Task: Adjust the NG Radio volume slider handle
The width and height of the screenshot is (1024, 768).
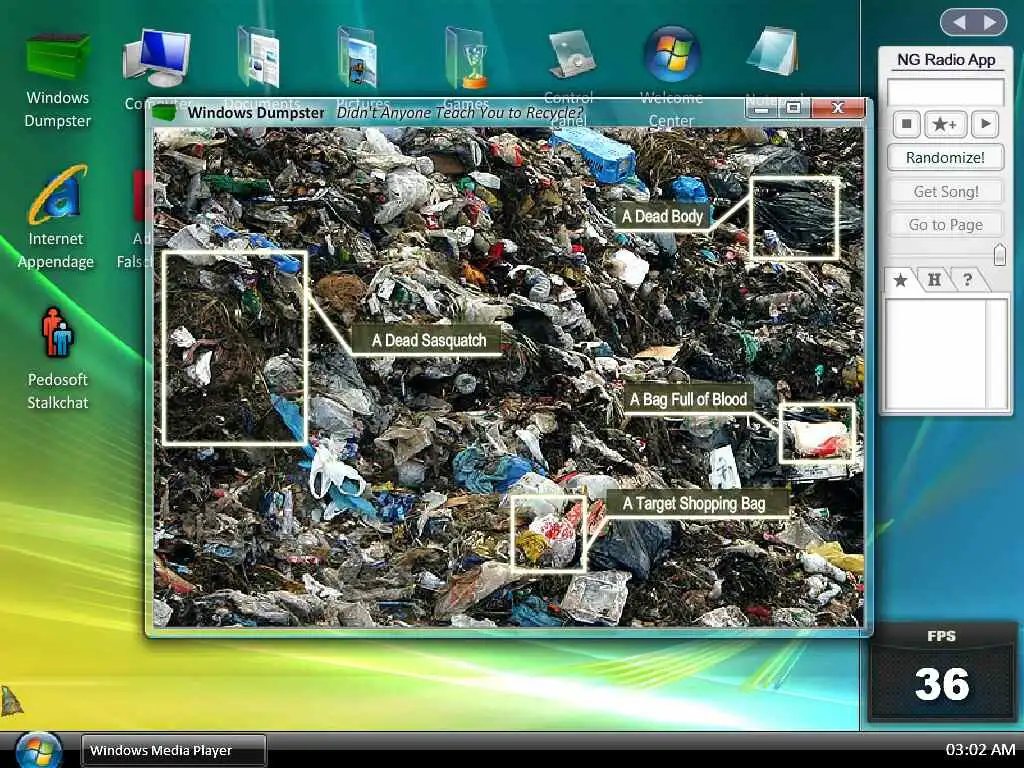Action: pos(999,254)
